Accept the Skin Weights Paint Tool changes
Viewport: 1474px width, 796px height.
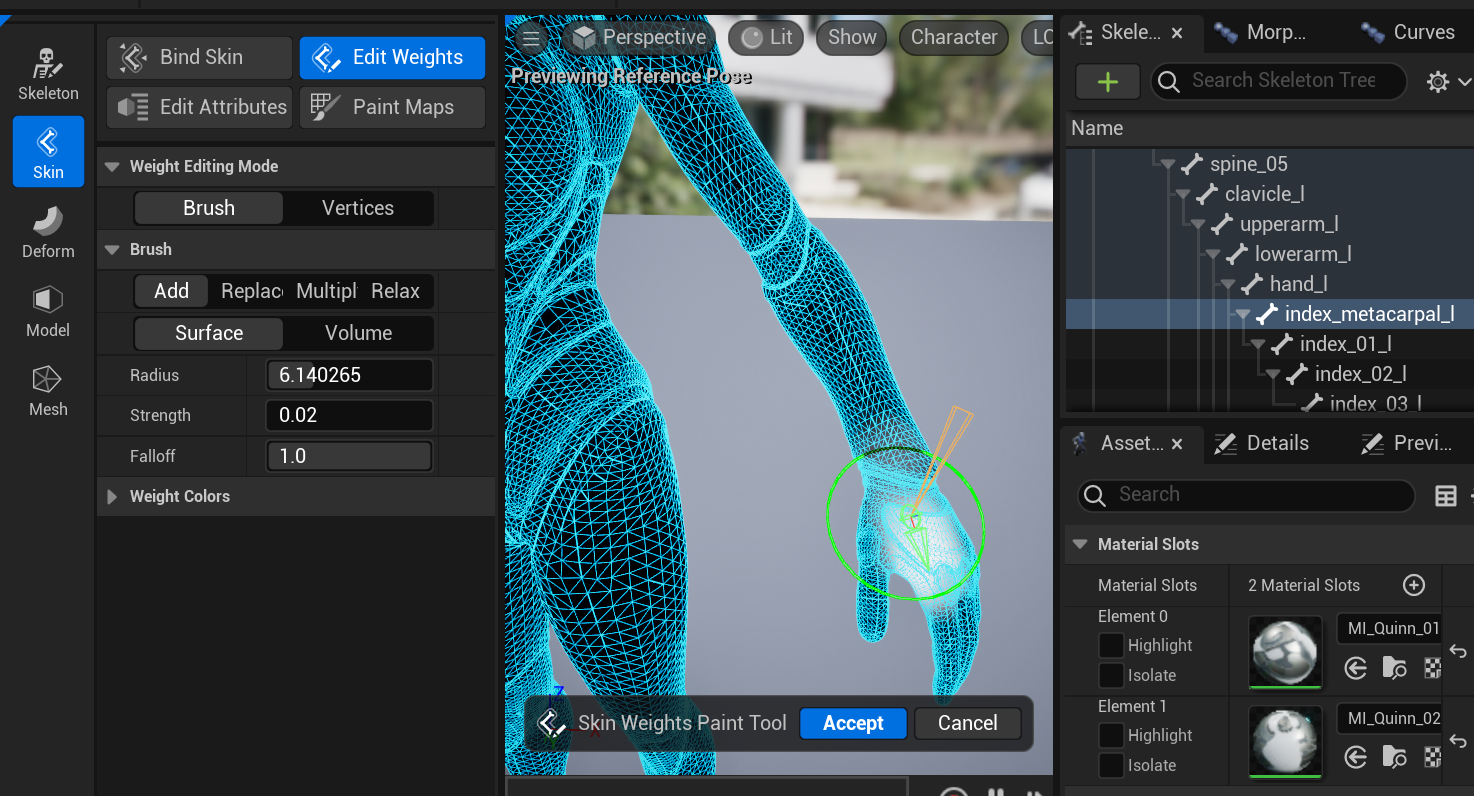tap(853, 723)
